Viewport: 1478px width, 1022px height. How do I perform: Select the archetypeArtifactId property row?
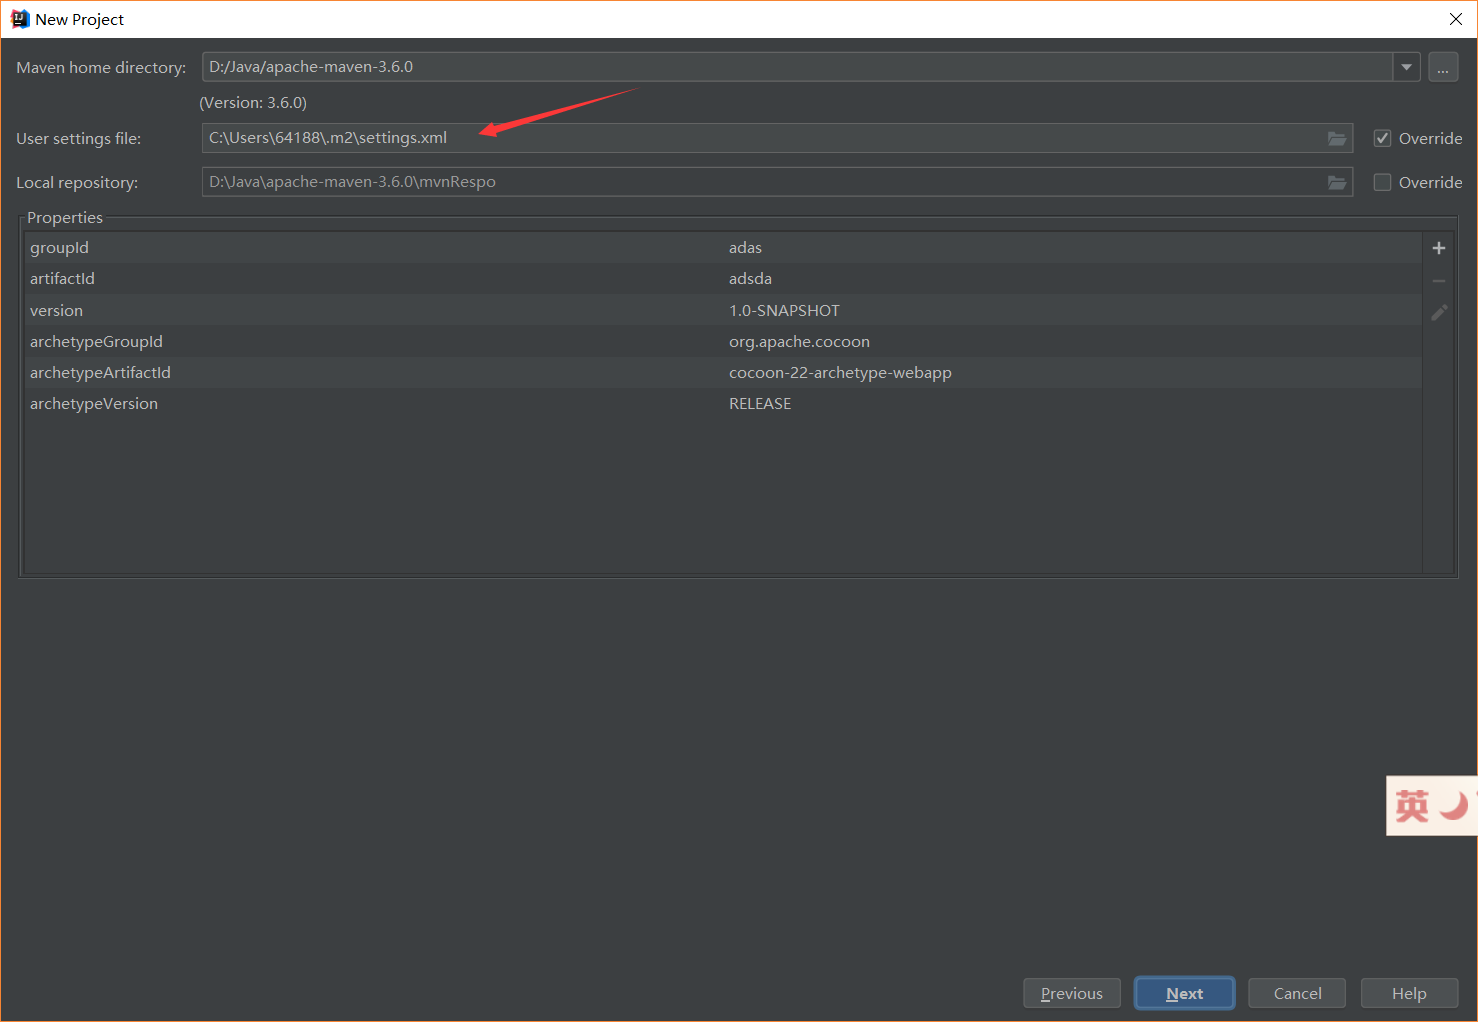[x=723, y=372]
